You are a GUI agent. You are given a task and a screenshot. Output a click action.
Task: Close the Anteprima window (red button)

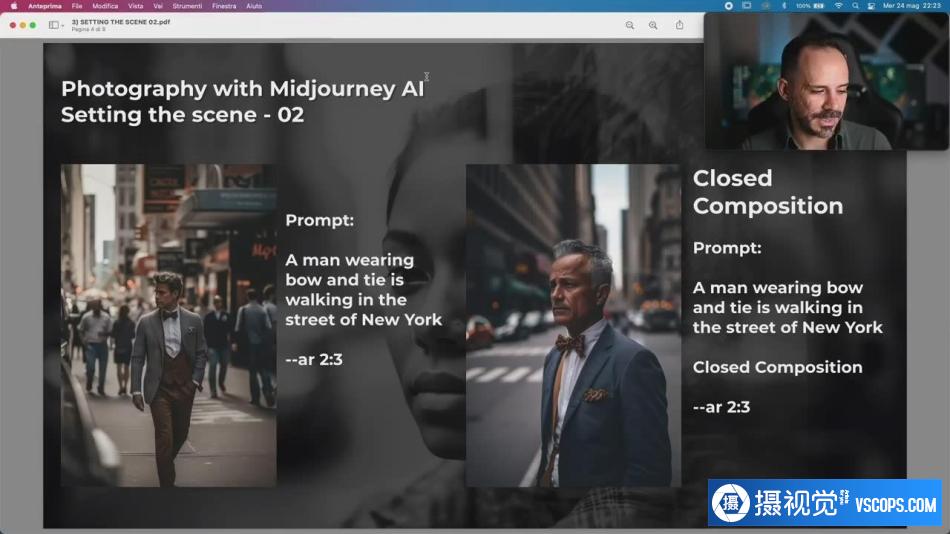pyautogui.click(x=13, y=25)
